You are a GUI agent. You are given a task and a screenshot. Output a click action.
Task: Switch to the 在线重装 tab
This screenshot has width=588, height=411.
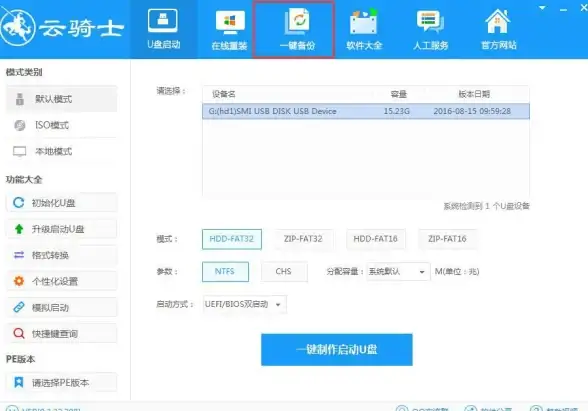pos(229,30)
